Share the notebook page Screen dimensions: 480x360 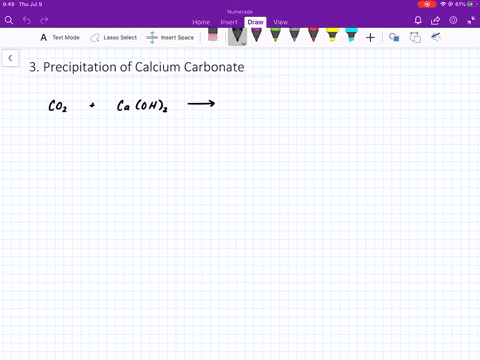point(435,20)
